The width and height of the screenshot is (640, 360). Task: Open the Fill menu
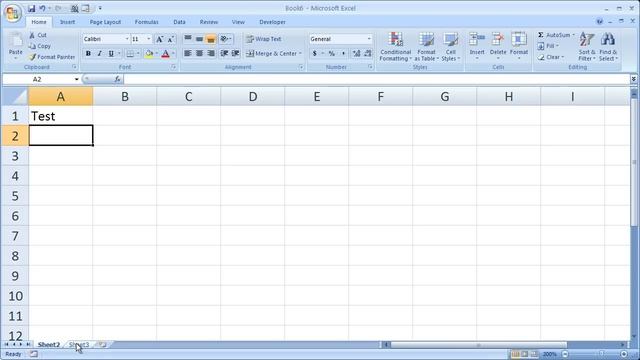coord(548,46)
